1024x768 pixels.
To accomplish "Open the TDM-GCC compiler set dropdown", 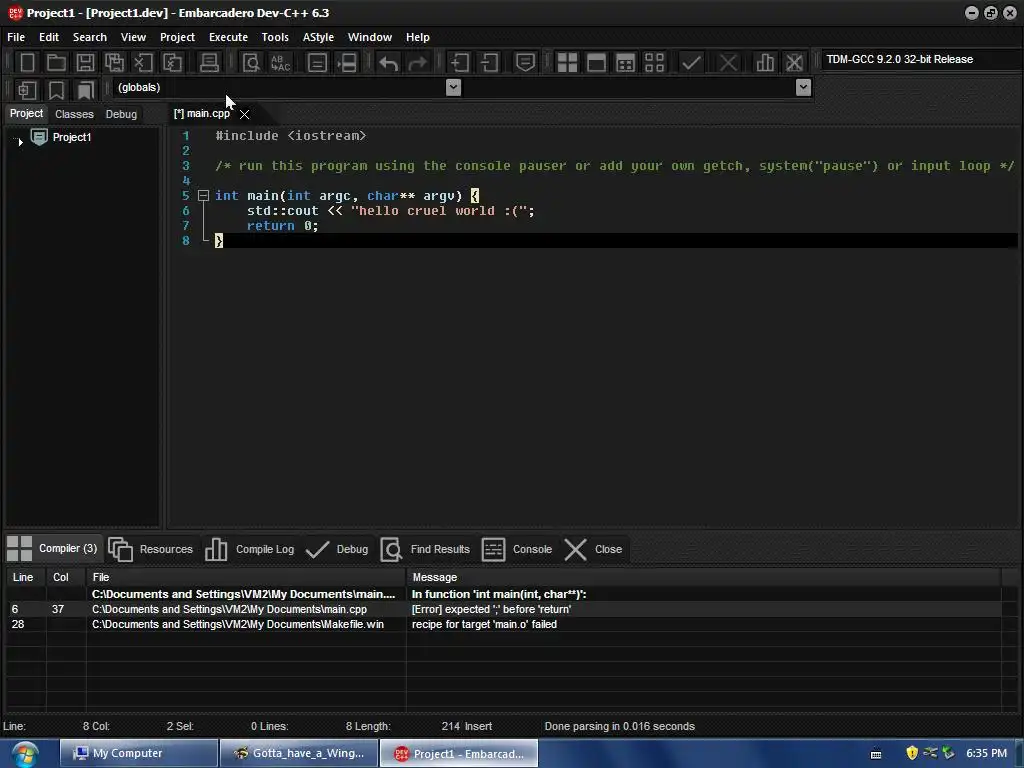I will (921, 59).
